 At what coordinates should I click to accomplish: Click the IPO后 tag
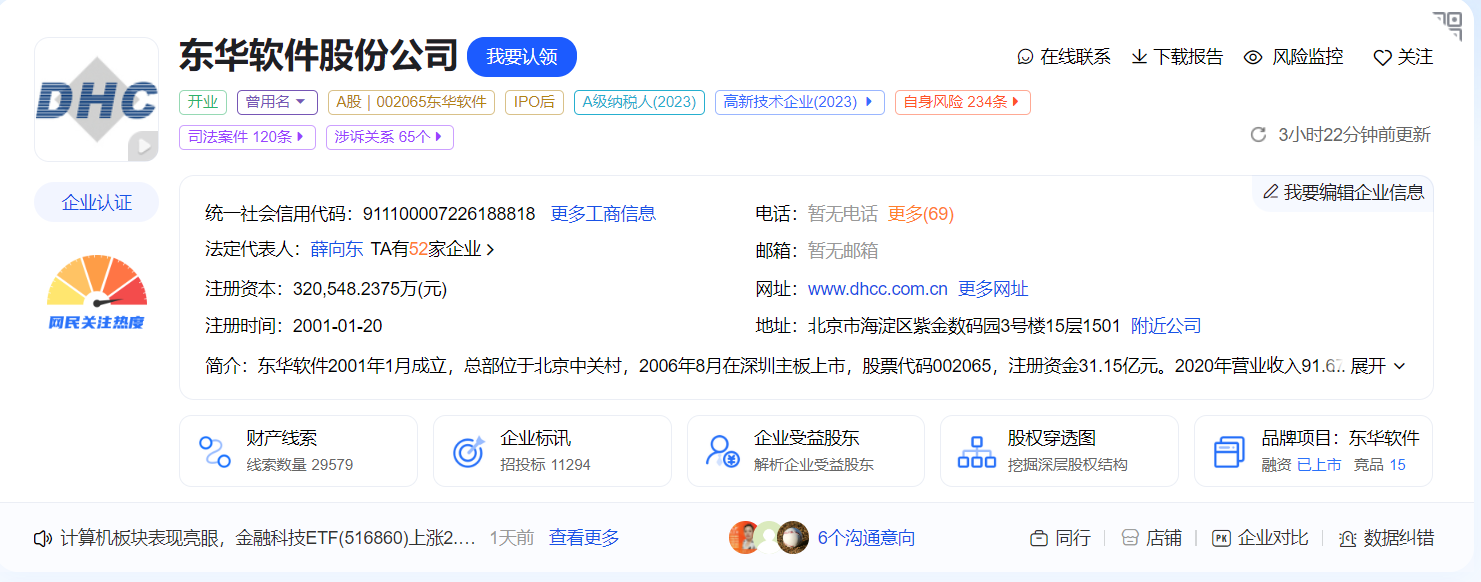click(x=534, y=102)
